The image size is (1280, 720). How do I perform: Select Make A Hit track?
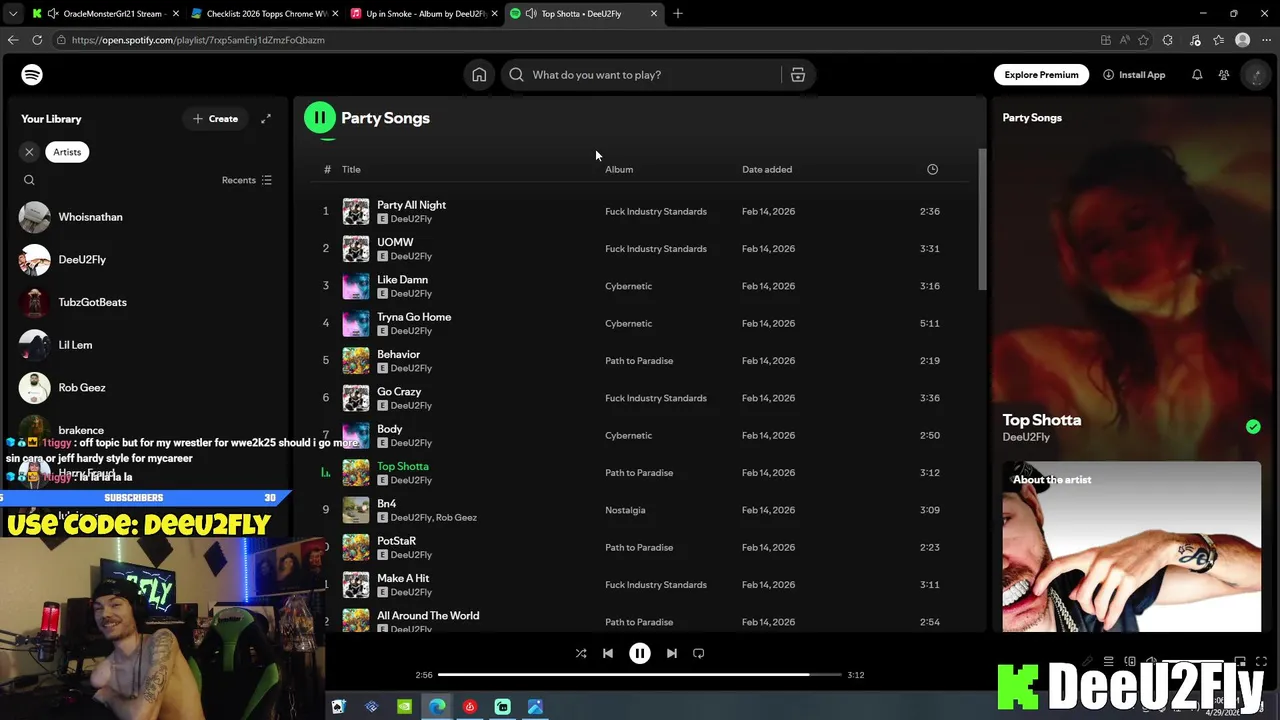click(x=403, y=578)
